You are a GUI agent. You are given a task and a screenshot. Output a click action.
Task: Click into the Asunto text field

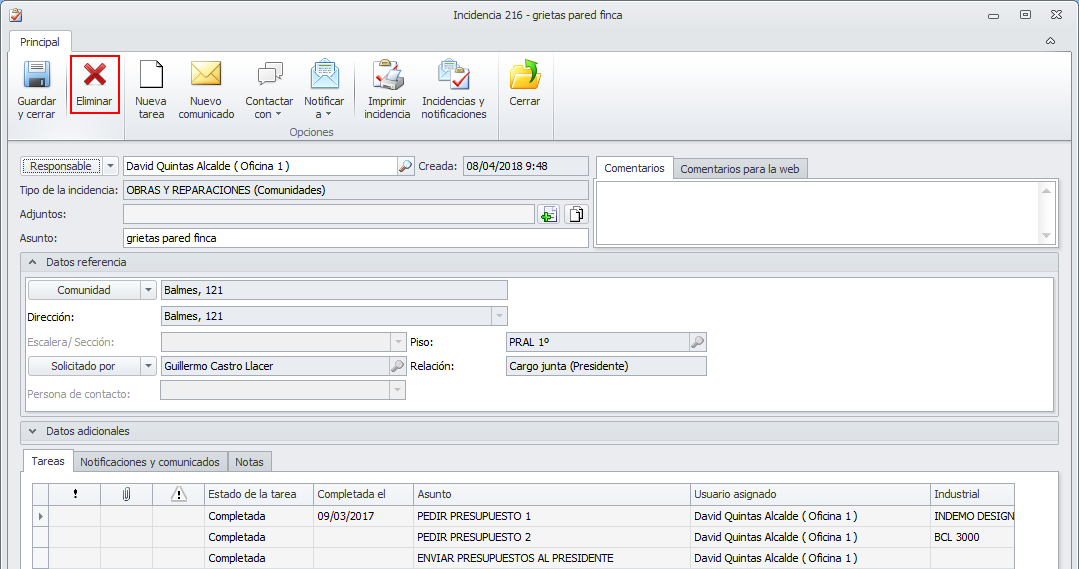pyautogui.click(x=355, y=238)
